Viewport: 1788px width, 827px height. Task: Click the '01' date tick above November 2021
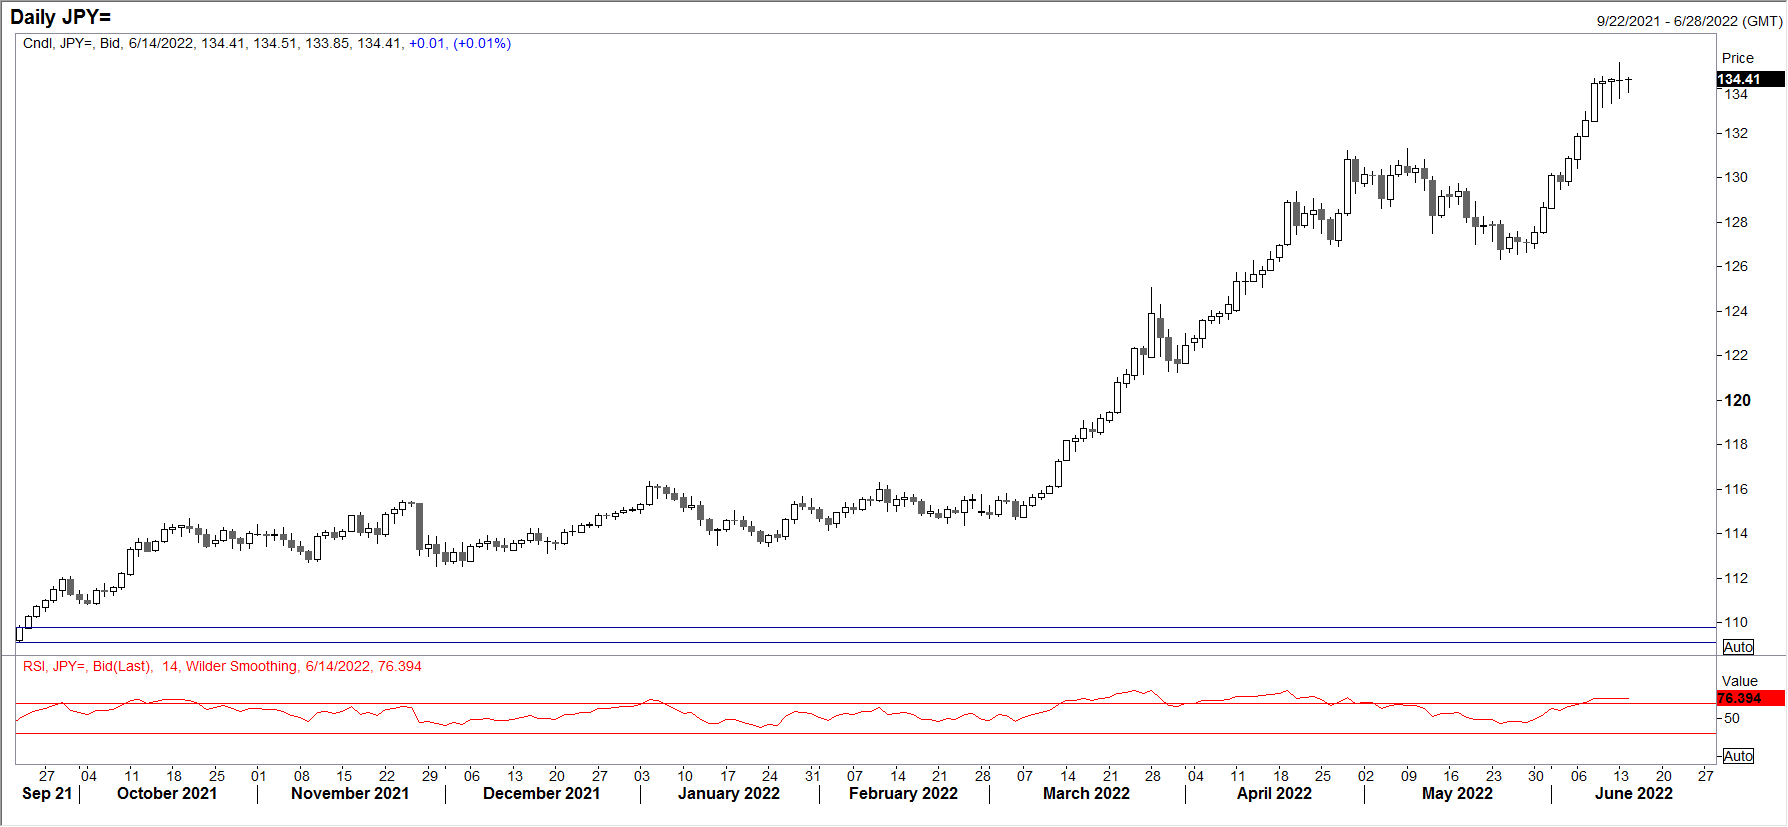pyautogui.click(x=259, y=776)
